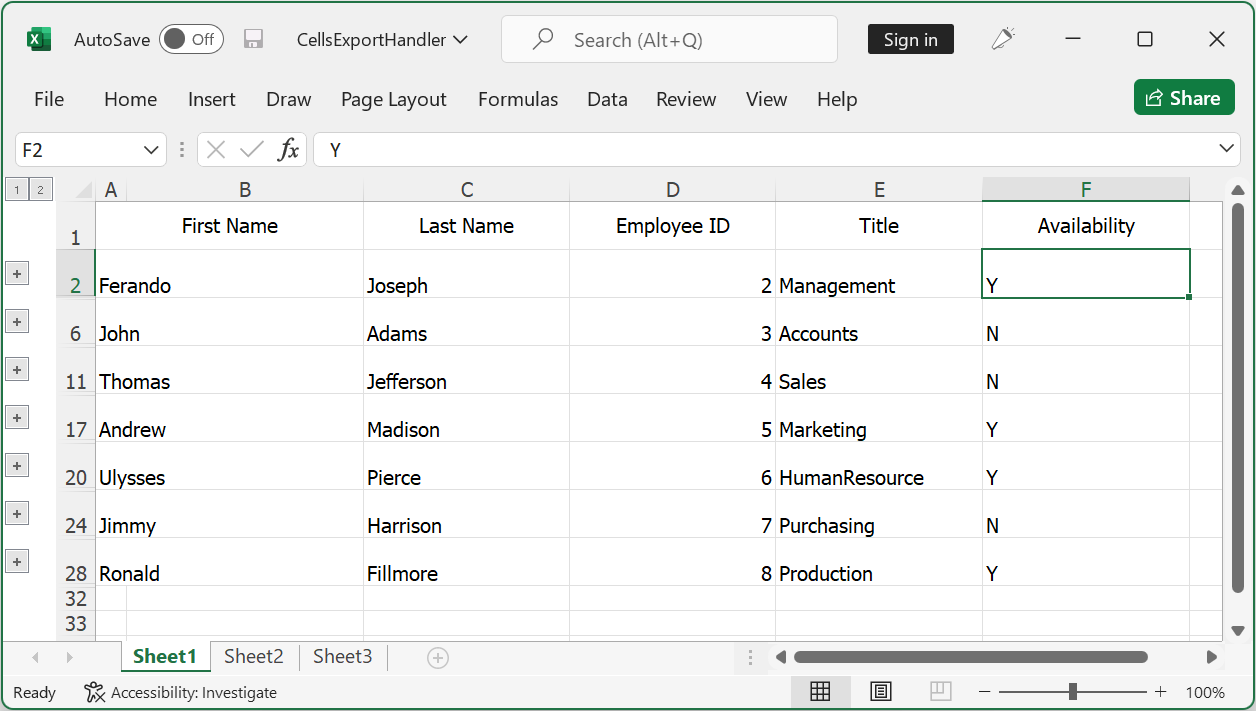The width and height of the screenshot is (1256, 711).
Task: Click the Cancel X formula bar icon
Action: pos(216,150)
